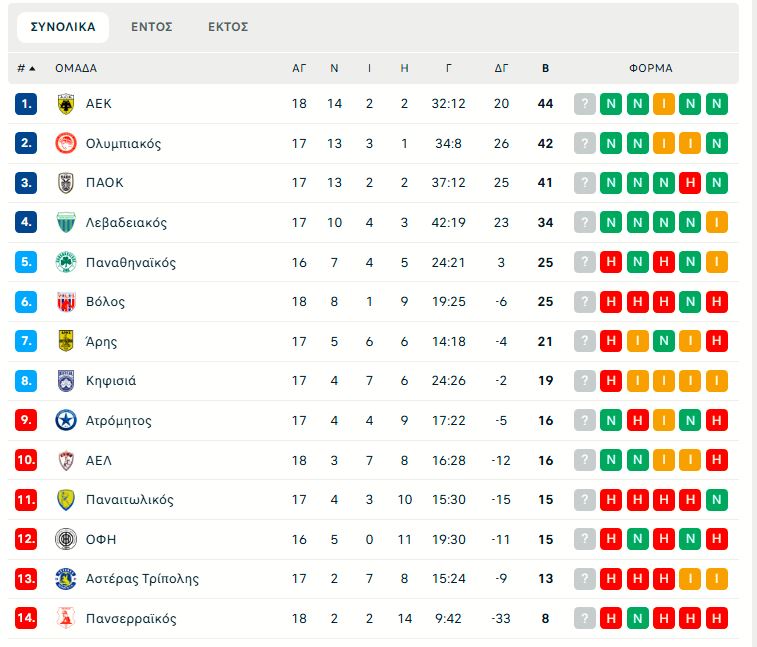The width and height of the screenshot is (757, 647).
Task: Click the Άρης yellow crest icon
Action: coord(66,341)
